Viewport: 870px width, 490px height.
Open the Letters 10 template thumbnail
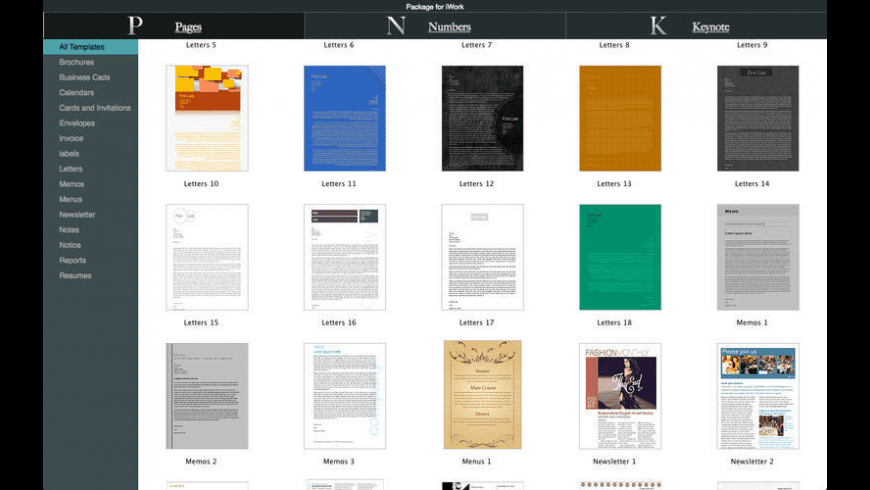click(207, 118)
